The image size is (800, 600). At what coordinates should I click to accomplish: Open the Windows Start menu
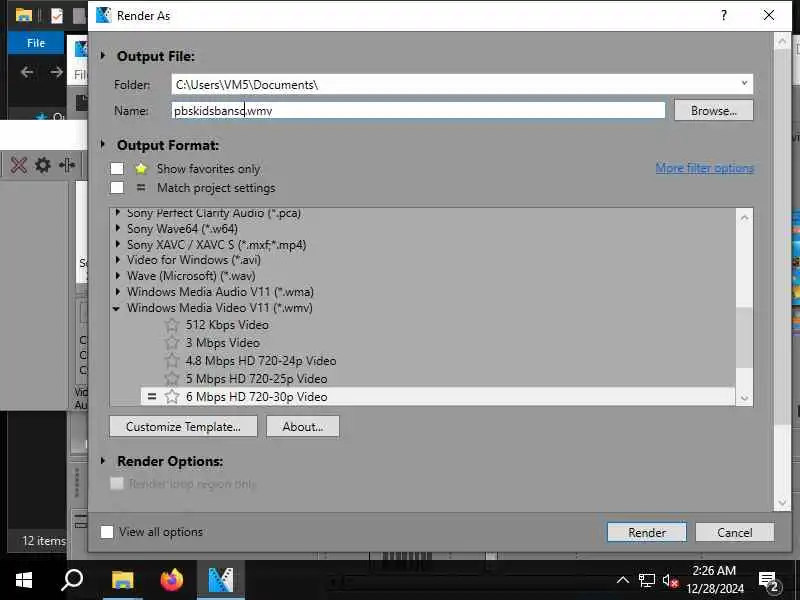click(x=24, y=580)
